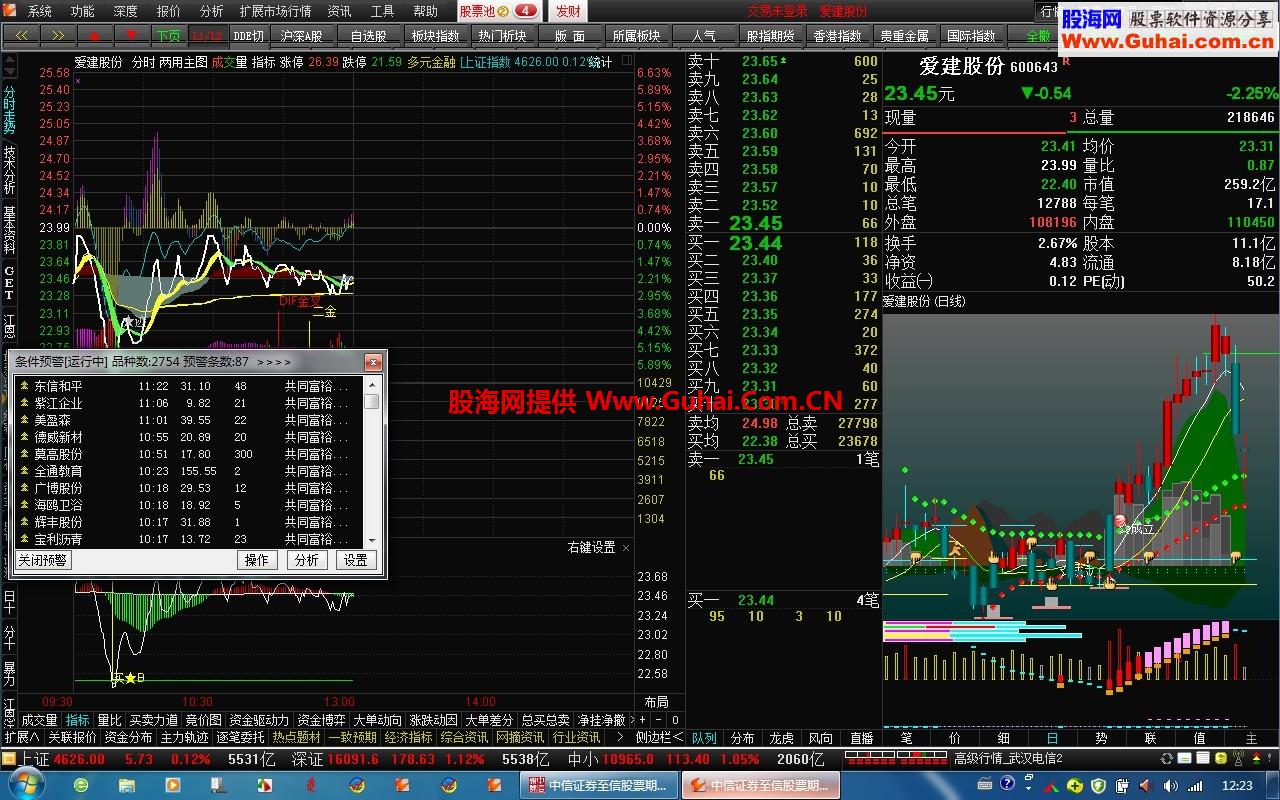Viewport: 1280px width, 800px height.
Task: Close the 条件预警 alert dialog
Action: pyautogui.click(x=373, y=361)
